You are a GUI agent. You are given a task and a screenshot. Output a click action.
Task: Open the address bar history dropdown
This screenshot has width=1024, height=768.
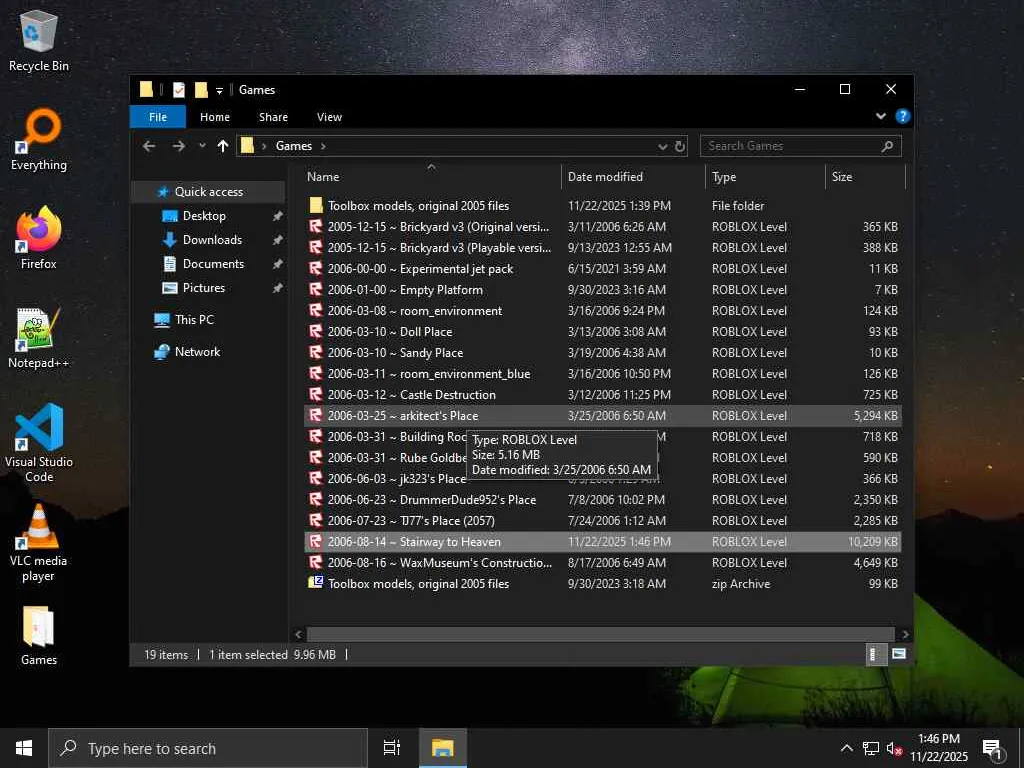click(x=662, y=146)
